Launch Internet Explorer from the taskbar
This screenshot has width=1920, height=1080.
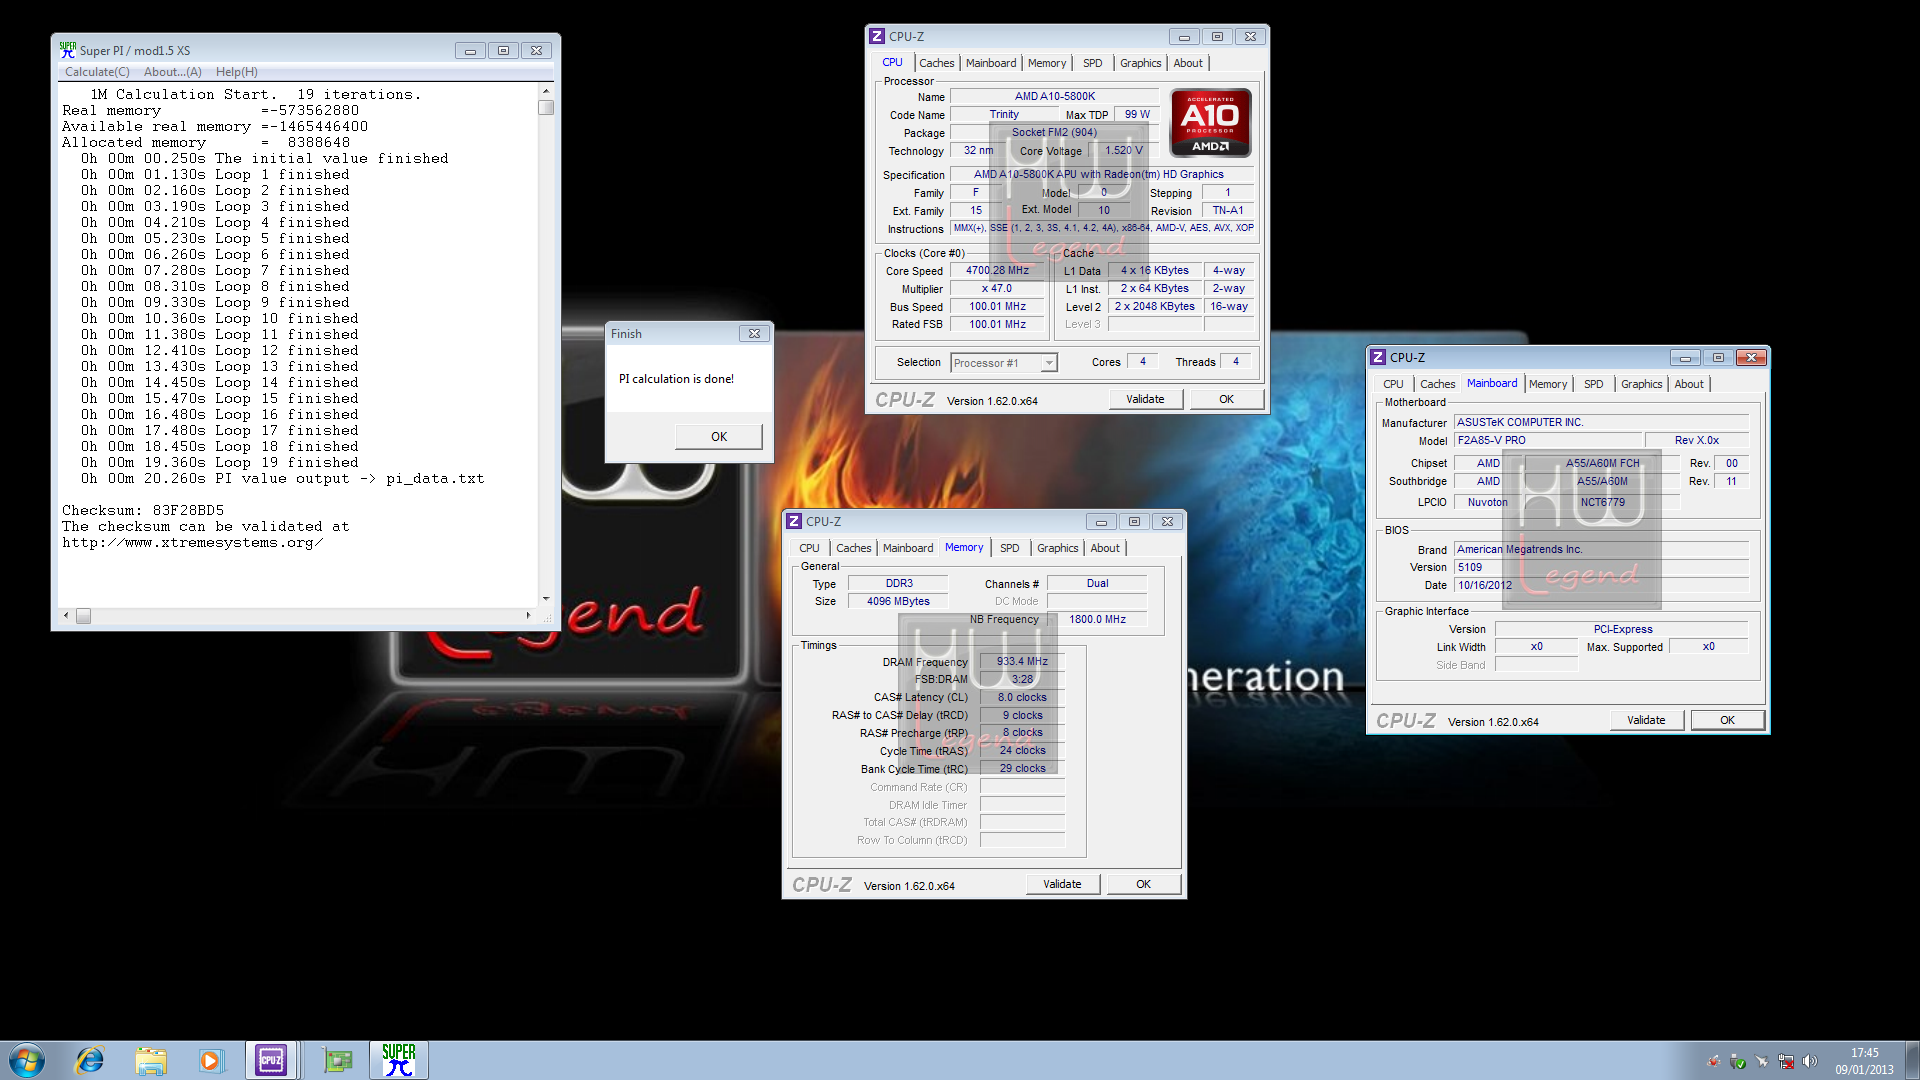pyautogui.click(x=90, y=1060)
